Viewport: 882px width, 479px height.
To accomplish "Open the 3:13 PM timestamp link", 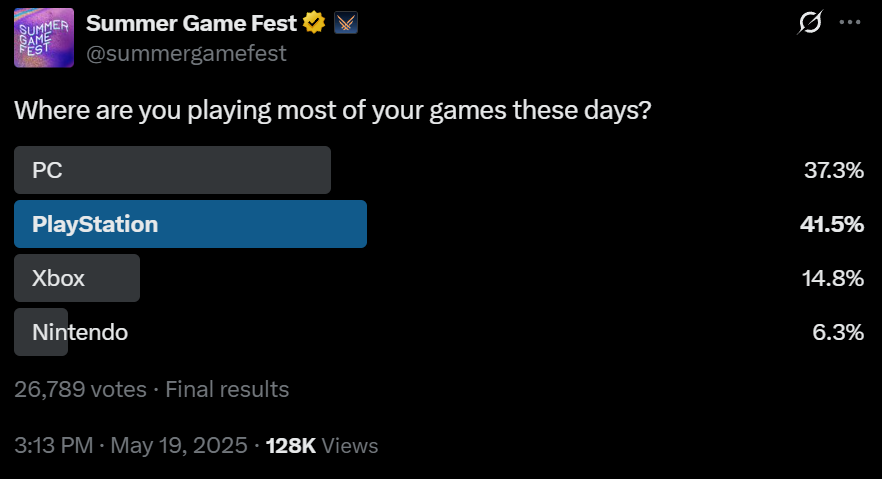I will pyautogui.click(x=130, y=445).
